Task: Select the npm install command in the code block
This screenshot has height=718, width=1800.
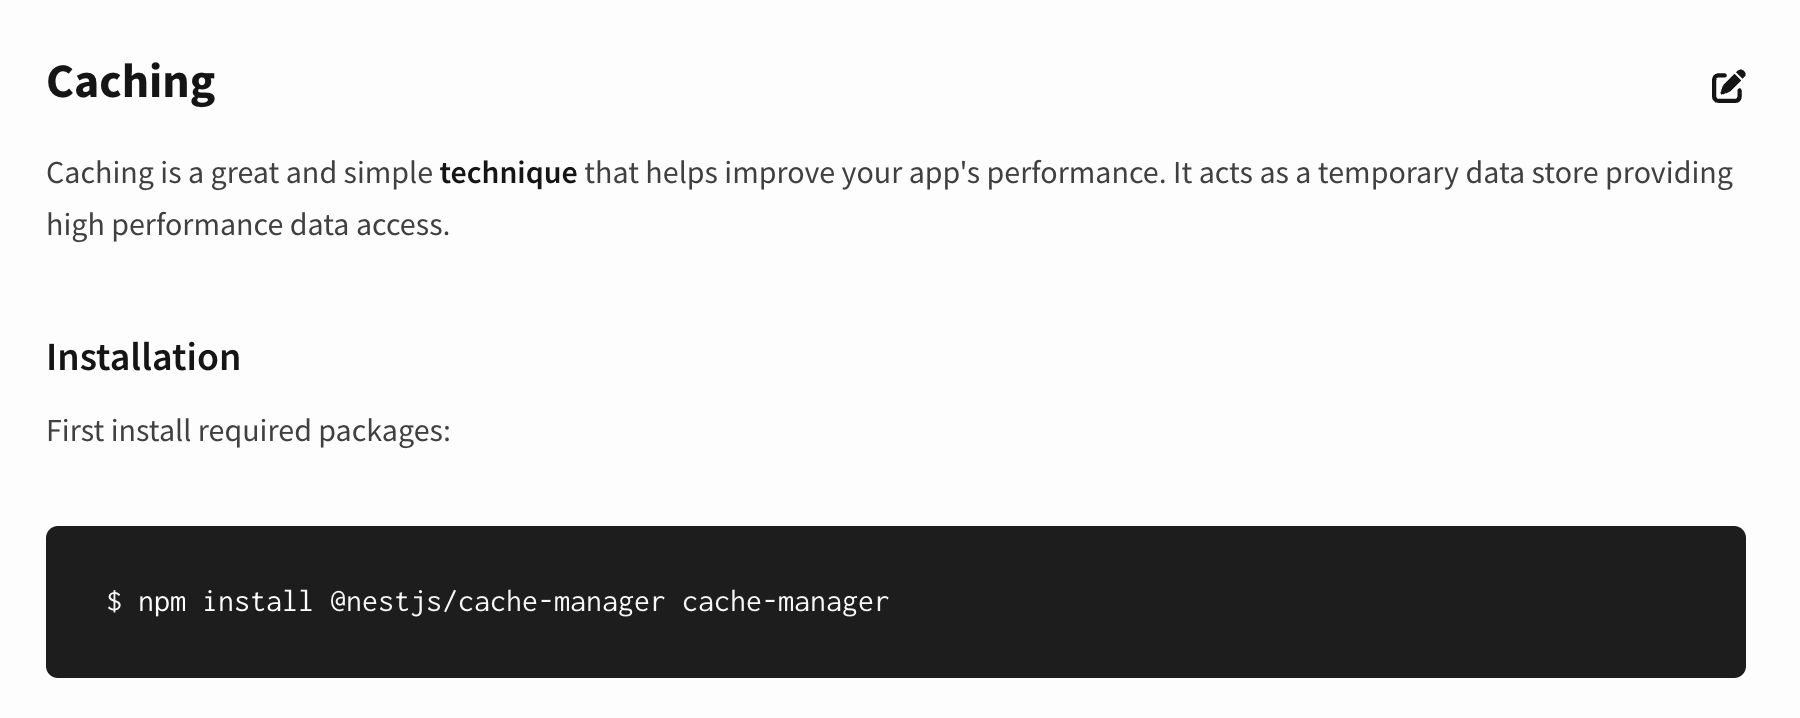Action: (x=497, y=601)
